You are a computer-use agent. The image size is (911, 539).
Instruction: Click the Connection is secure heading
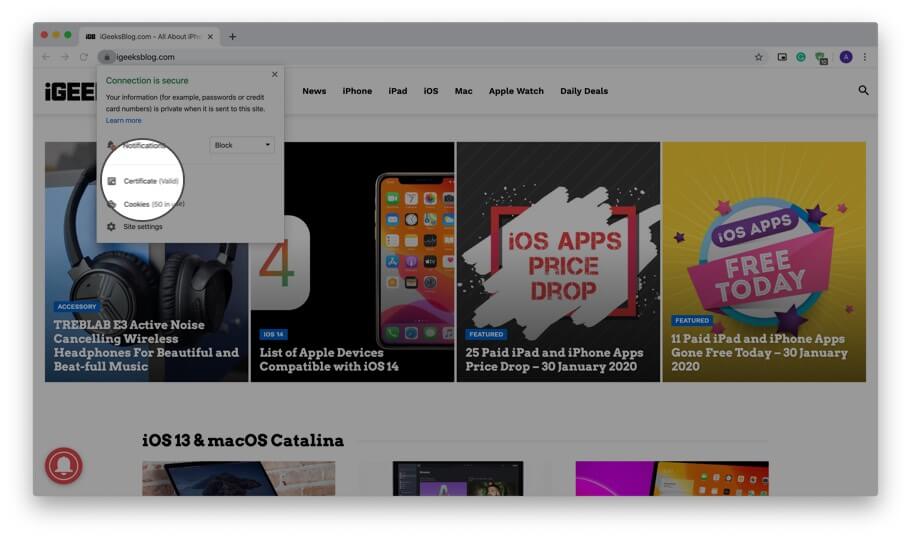(x=147, y=80)
